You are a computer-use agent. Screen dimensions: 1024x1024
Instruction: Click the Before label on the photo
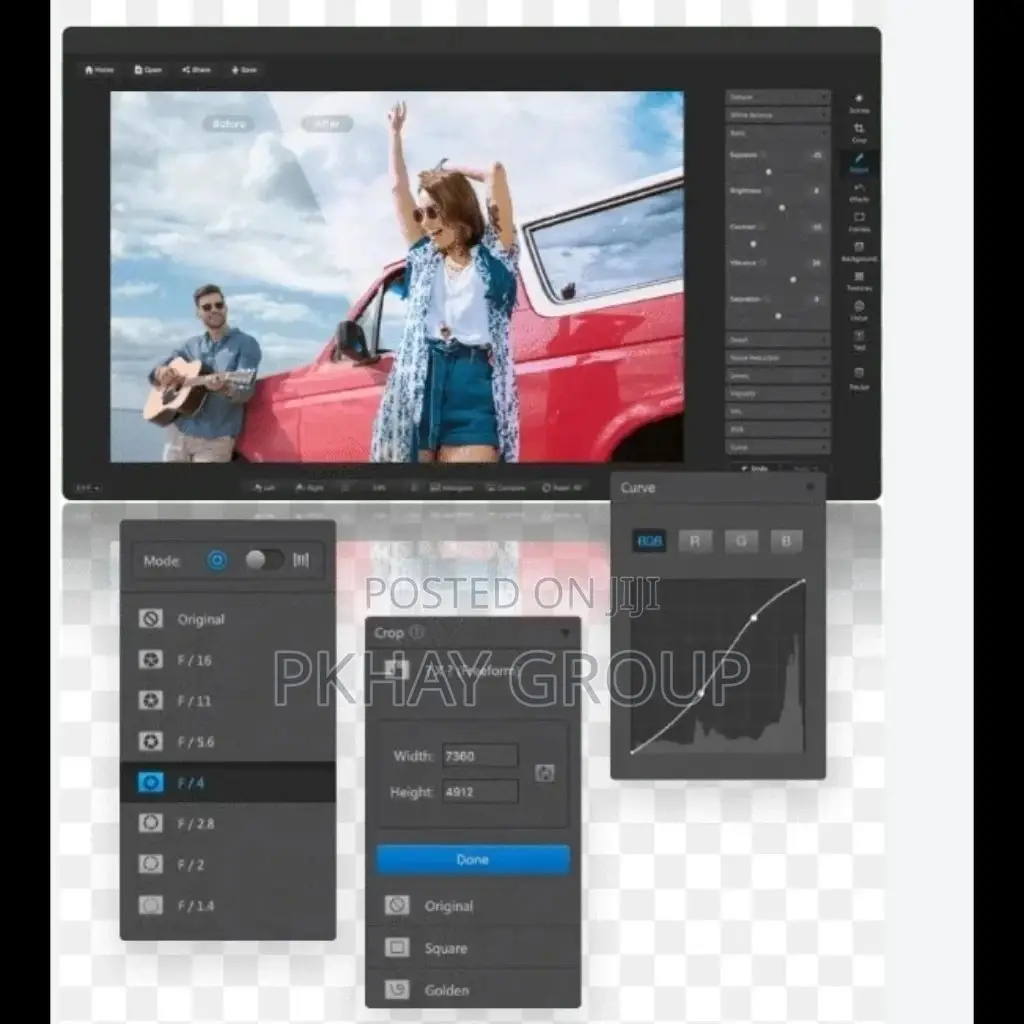(229, 123)
